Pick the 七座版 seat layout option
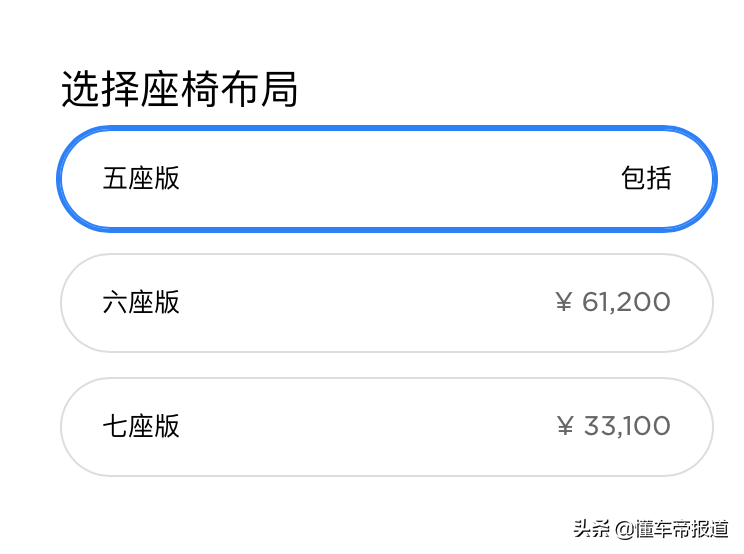 tap(386, 427)
